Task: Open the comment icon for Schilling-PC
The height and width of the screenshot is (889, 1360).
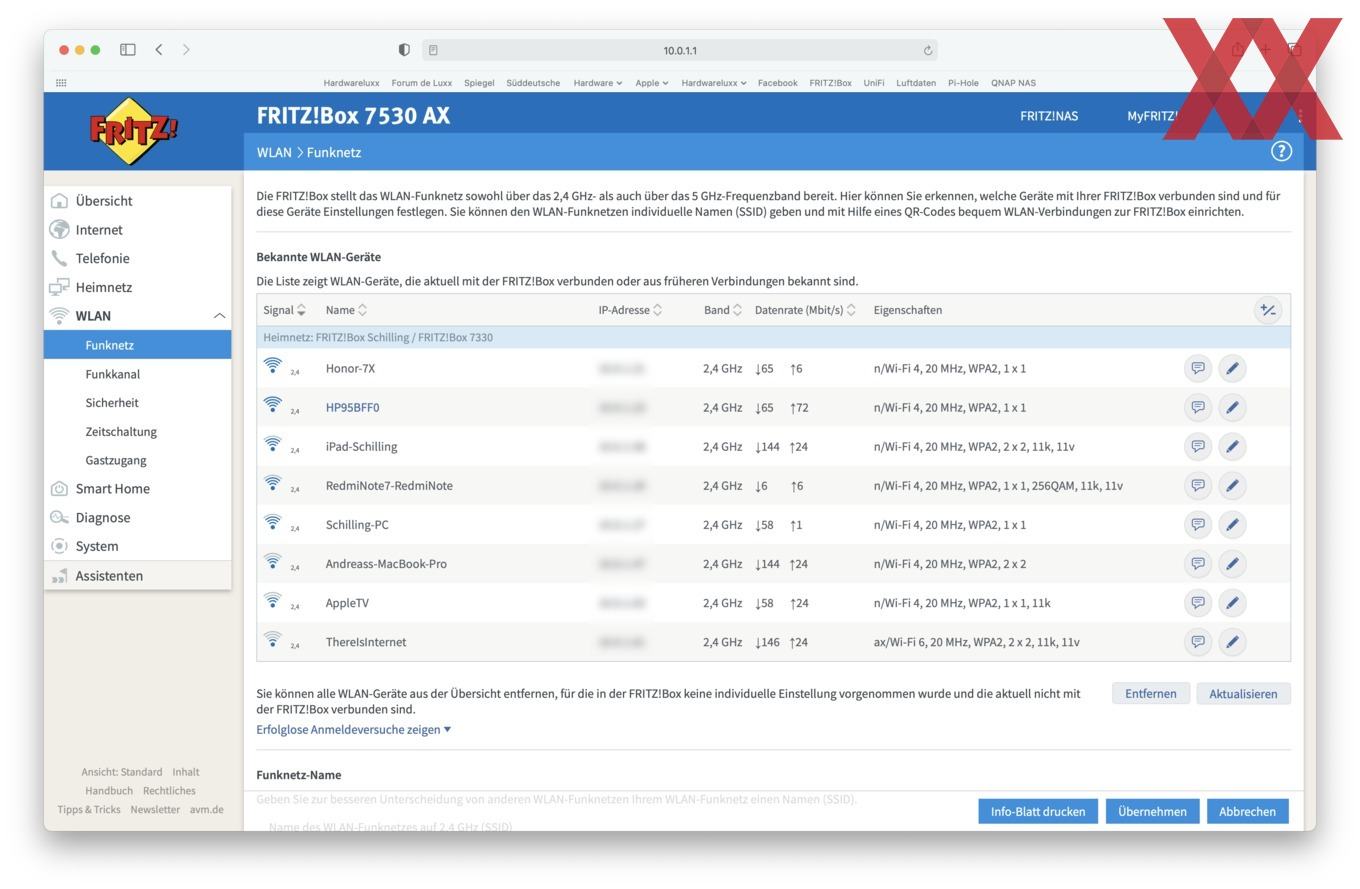Action: click(1197, 524)
